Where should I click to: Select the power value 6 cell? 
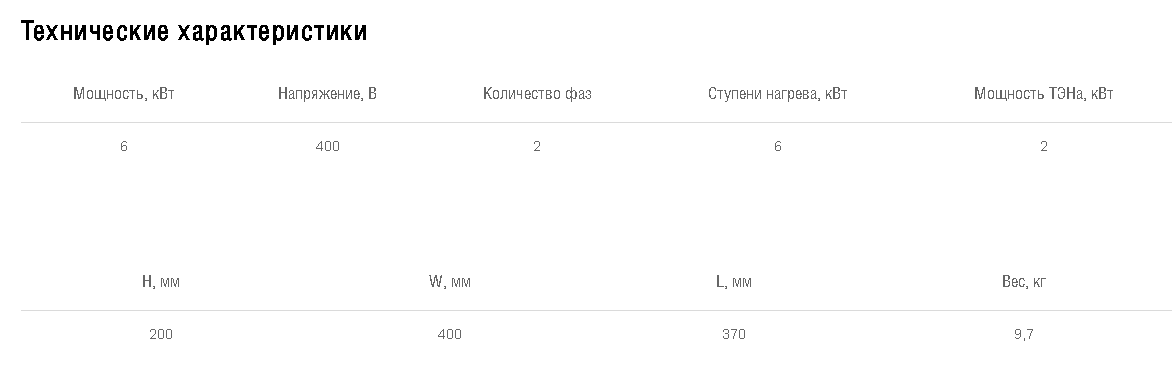(x=123, y=146)
